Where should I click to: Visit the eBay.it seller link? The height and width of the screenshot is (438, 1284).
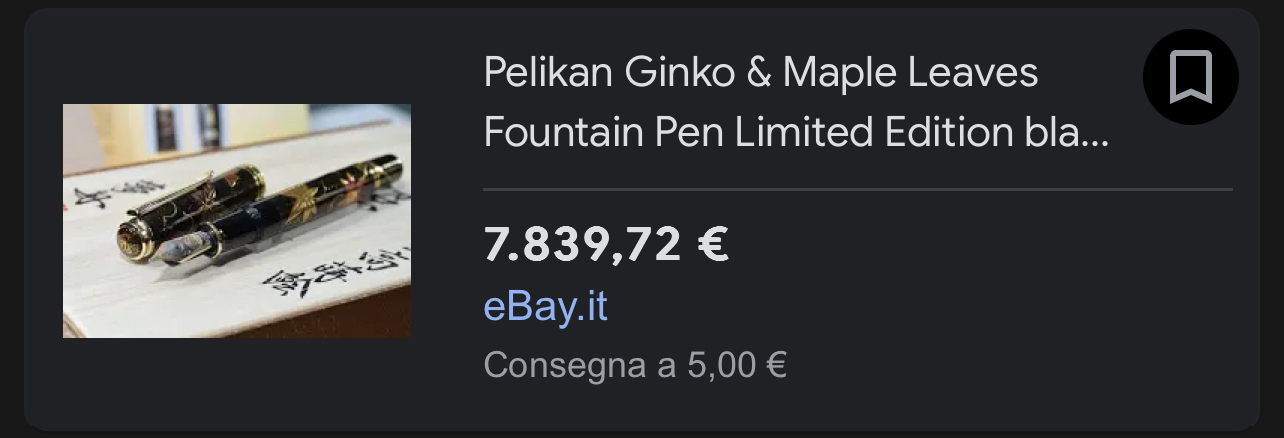545,306
